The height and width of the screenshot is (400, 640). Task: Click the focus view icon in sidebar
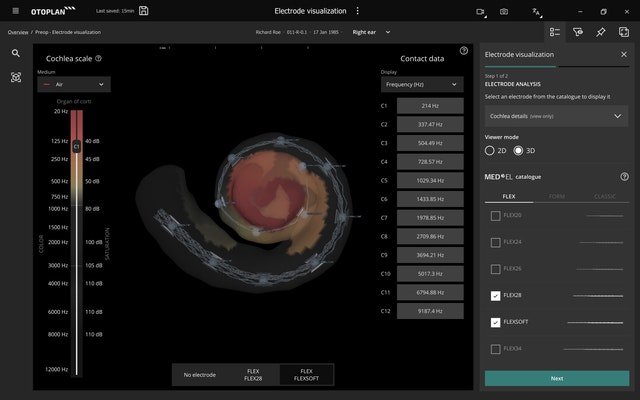coord(16,77)
